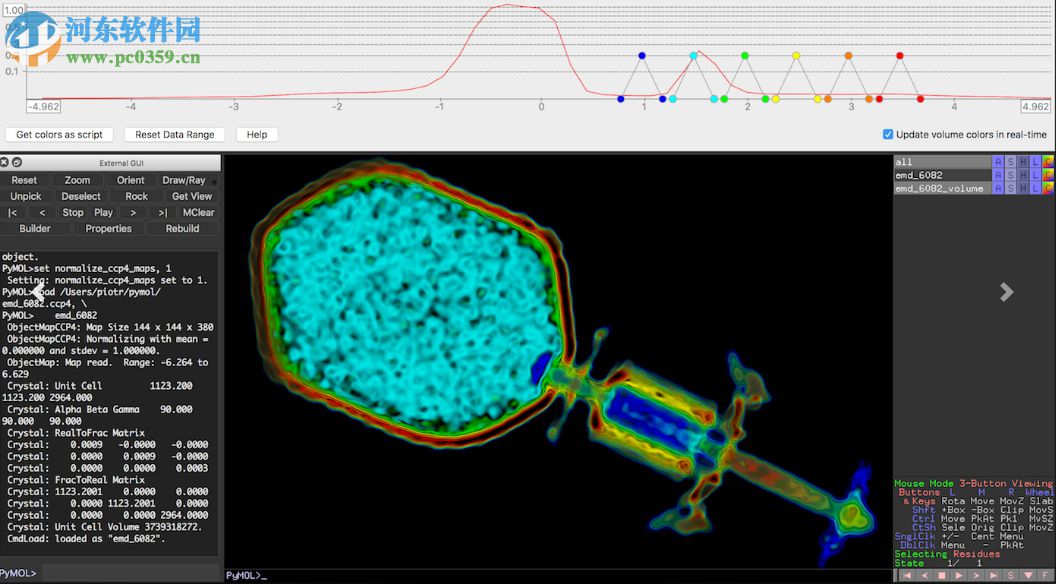This screenshot has height=584, width=1056.
Task: Click the play triangle in bottom-right movie controls
Action: pos(959,575)
